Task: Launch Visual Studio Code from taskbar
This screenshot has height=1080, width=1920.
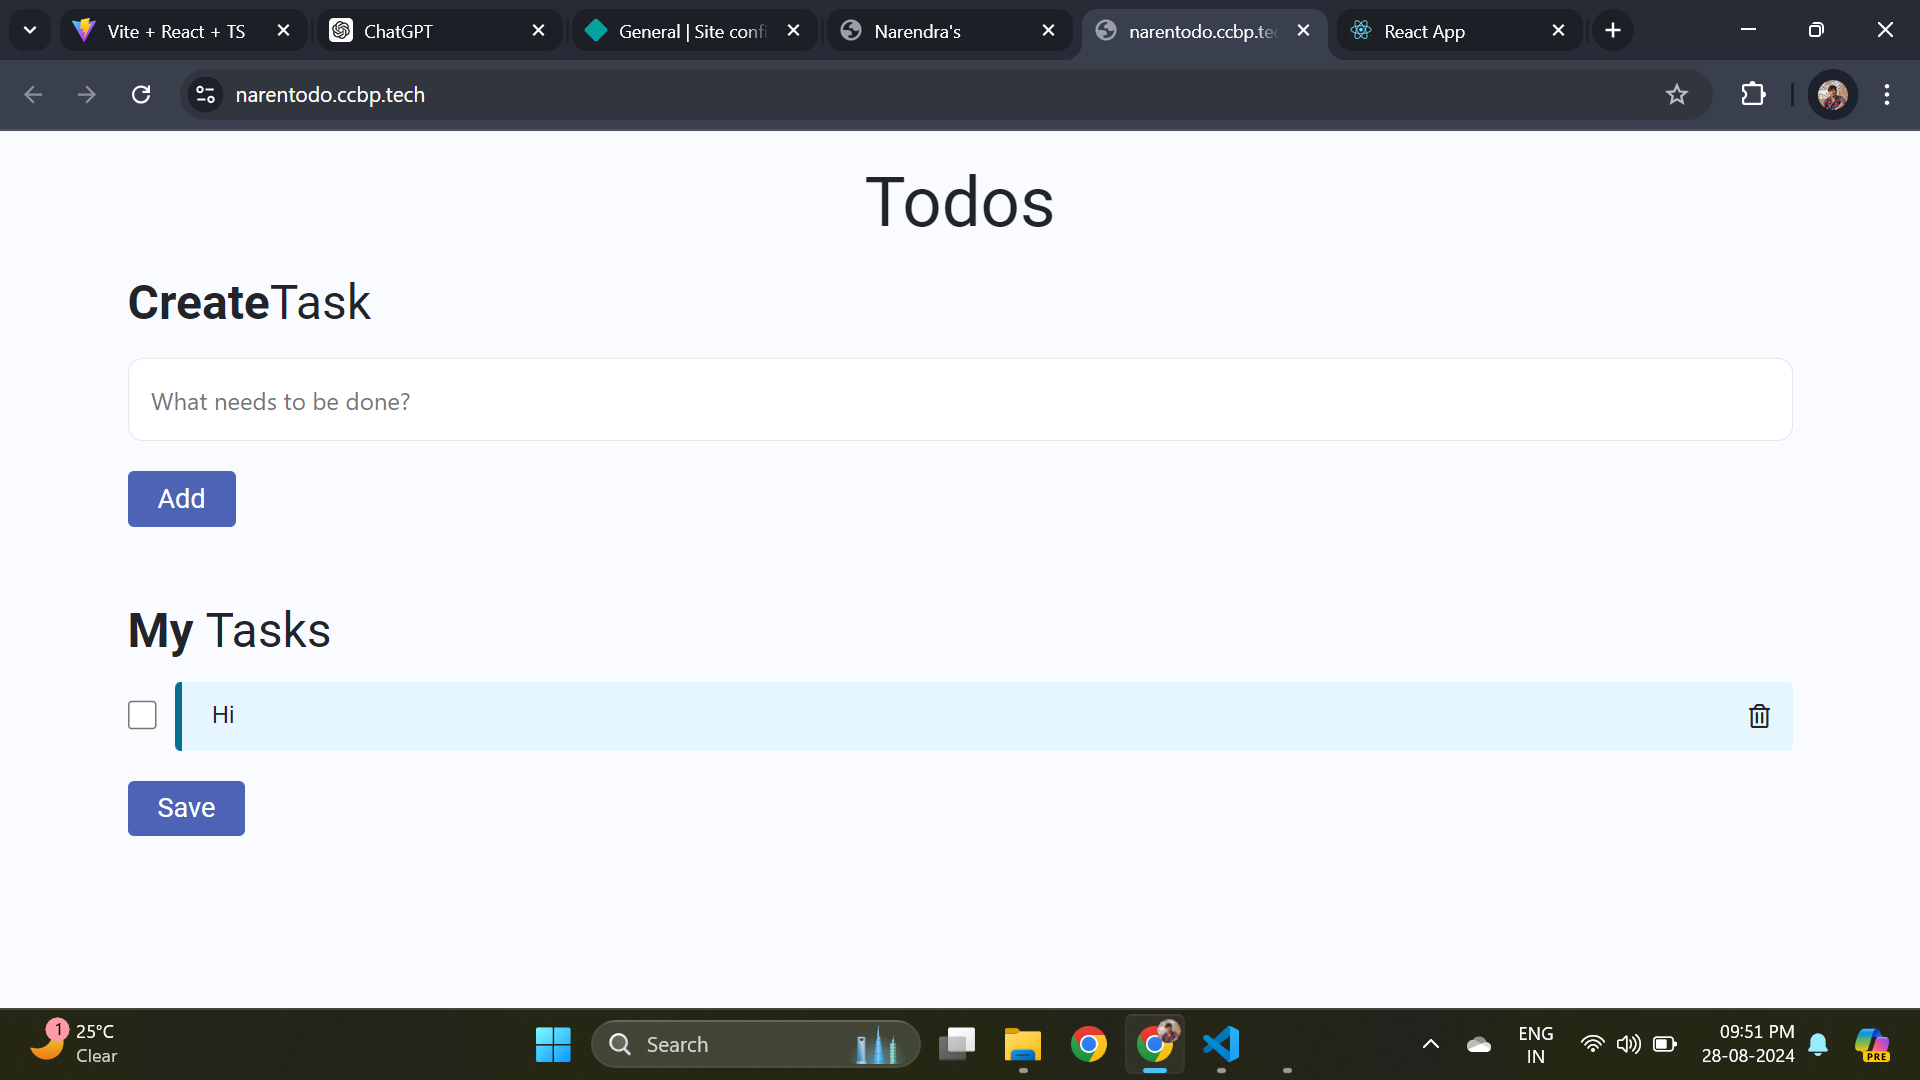Action: [x=1221, y=1044]
